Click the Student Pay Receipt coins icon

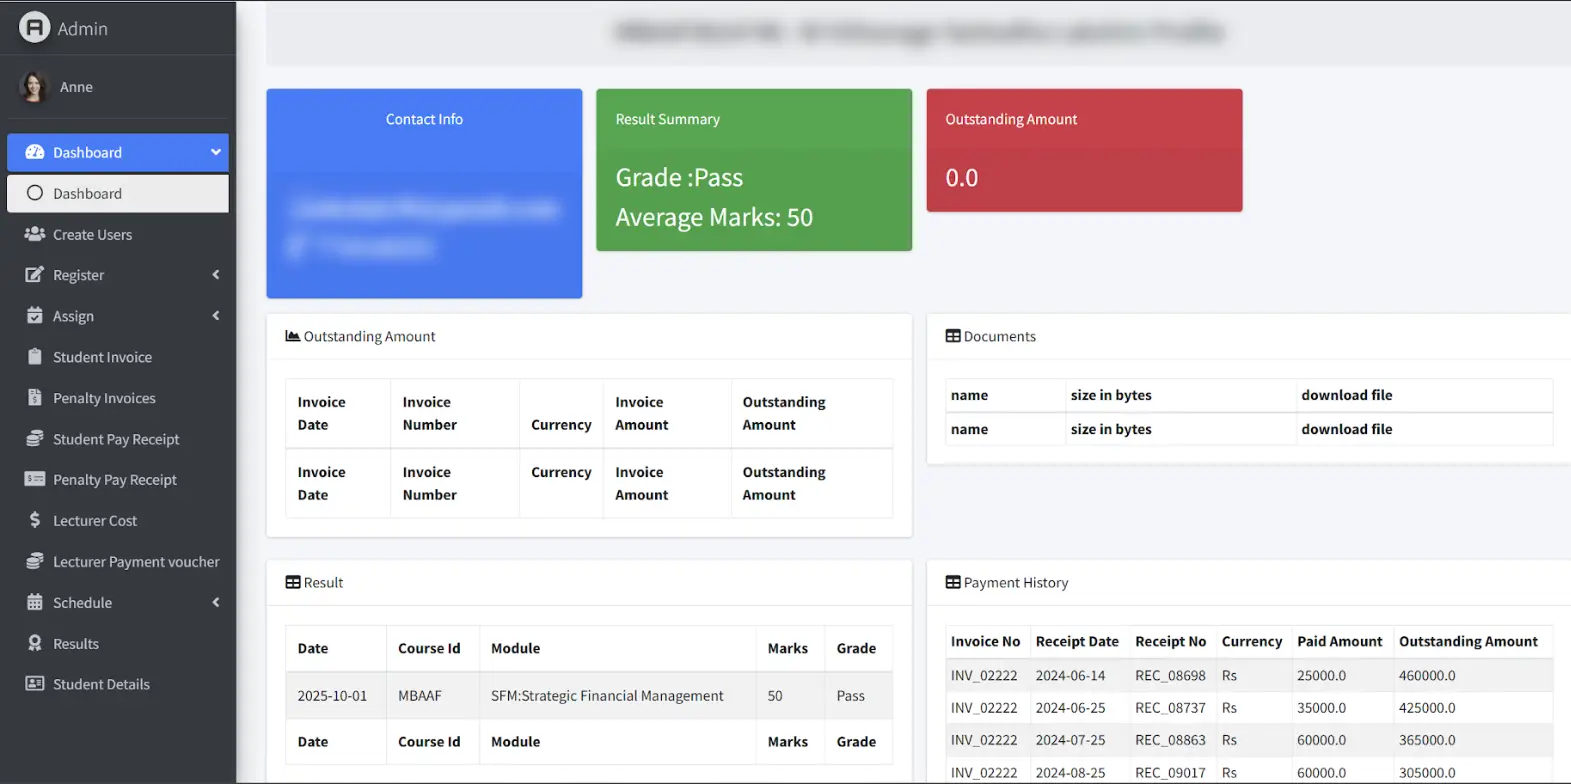coord(35,439)
